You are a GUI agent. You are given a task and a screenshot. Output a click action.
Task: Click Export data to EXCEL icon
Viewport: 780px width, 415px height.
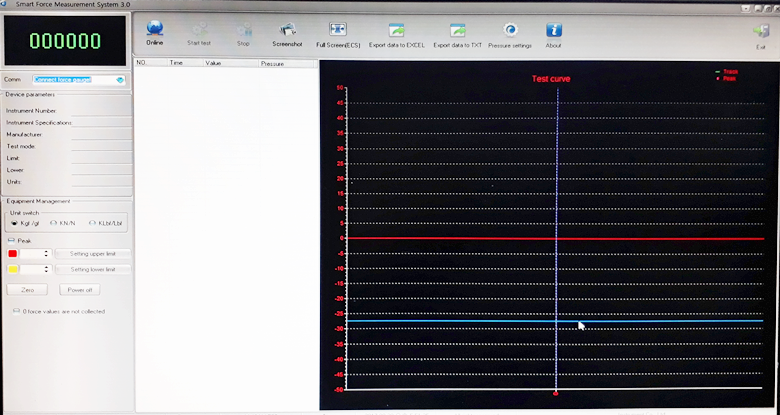[x=397, y=30]
